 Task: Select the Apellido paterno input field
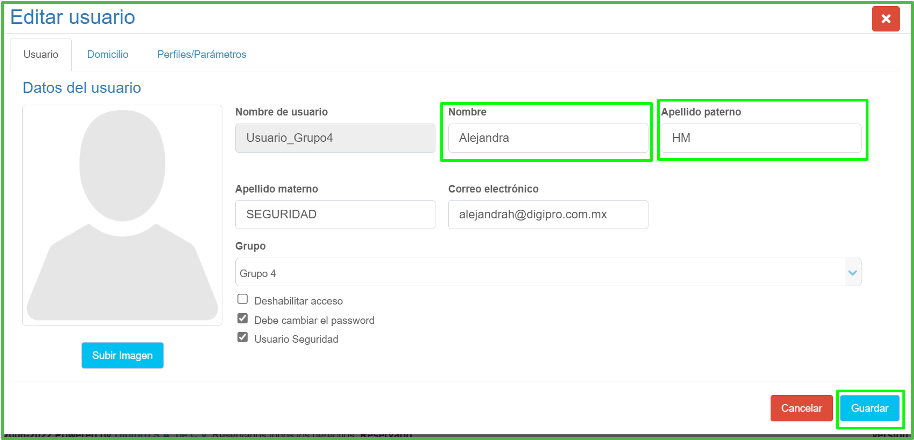(761, 138)
